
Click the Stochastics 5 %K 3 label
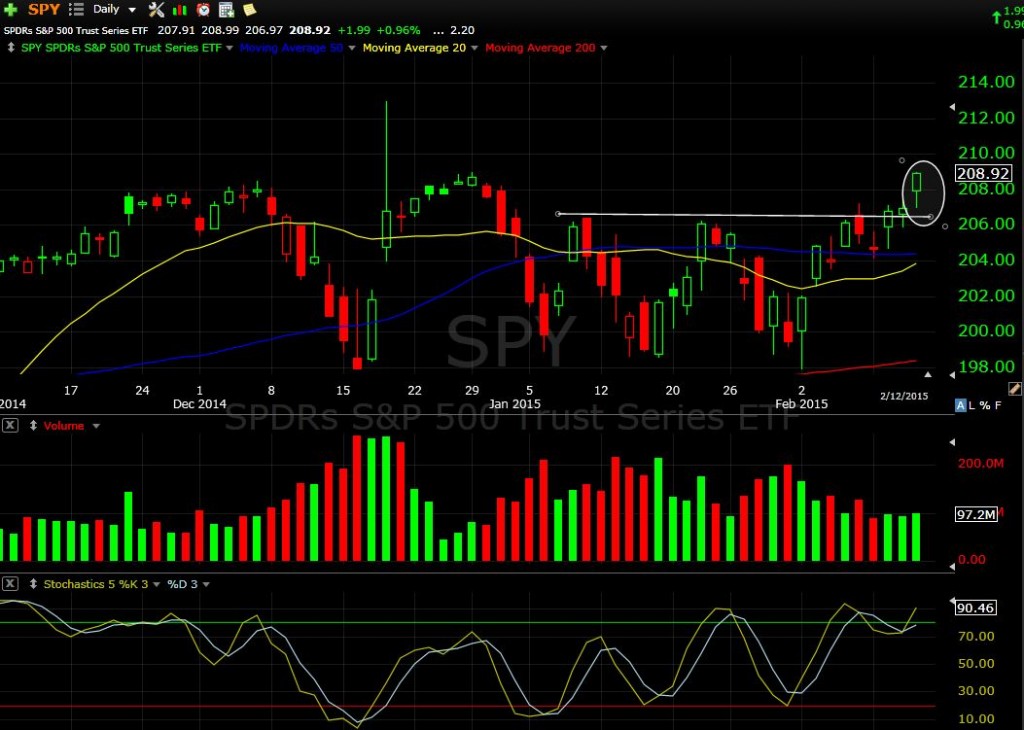click(96, 584)
